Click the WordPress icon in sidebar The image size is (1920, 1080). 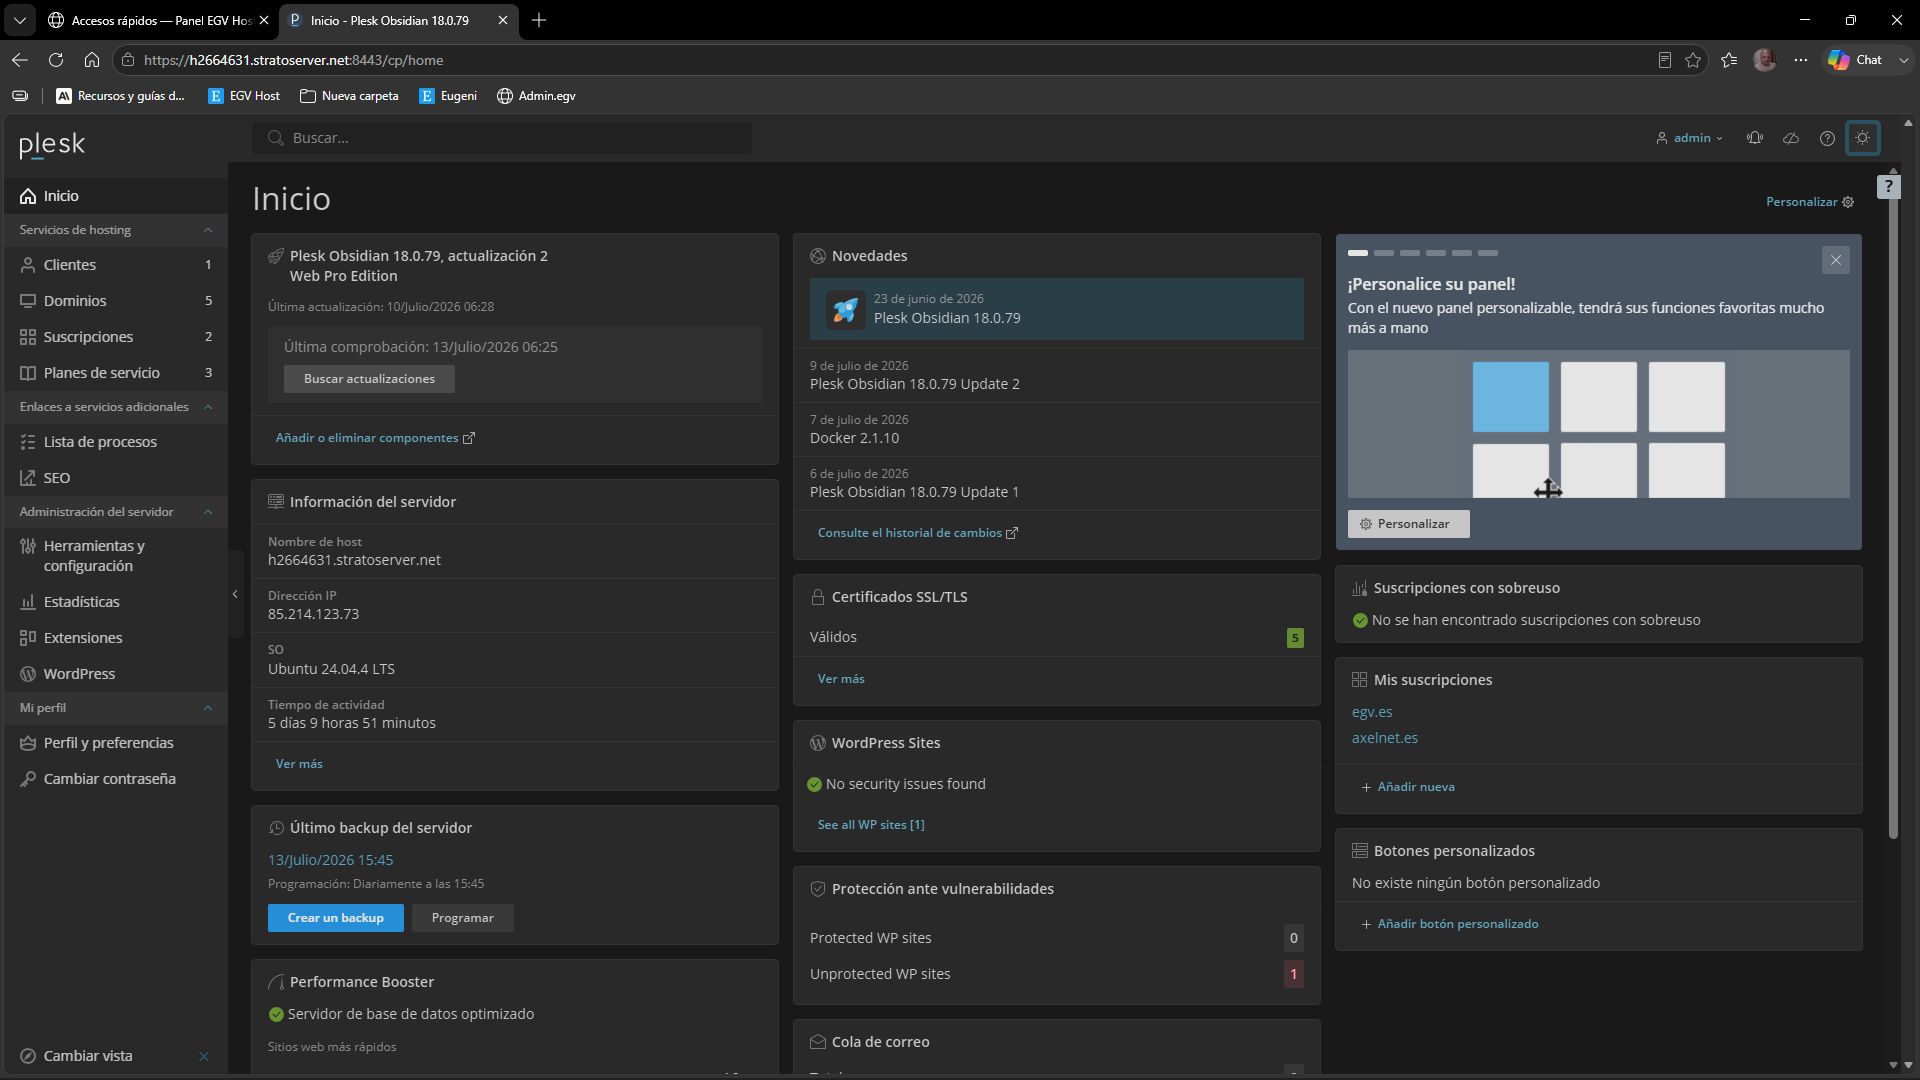click(28, 674)
